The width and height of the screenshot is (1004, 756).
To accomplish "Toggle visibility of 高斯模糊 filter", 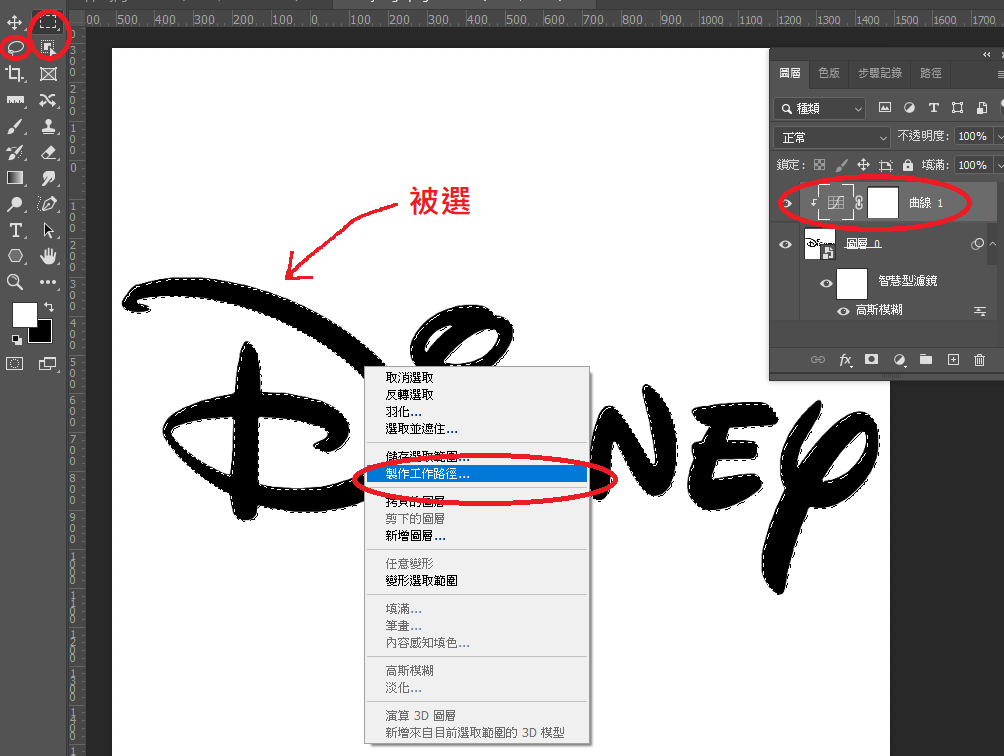I will pyautogui.click(x=843, y=310).
